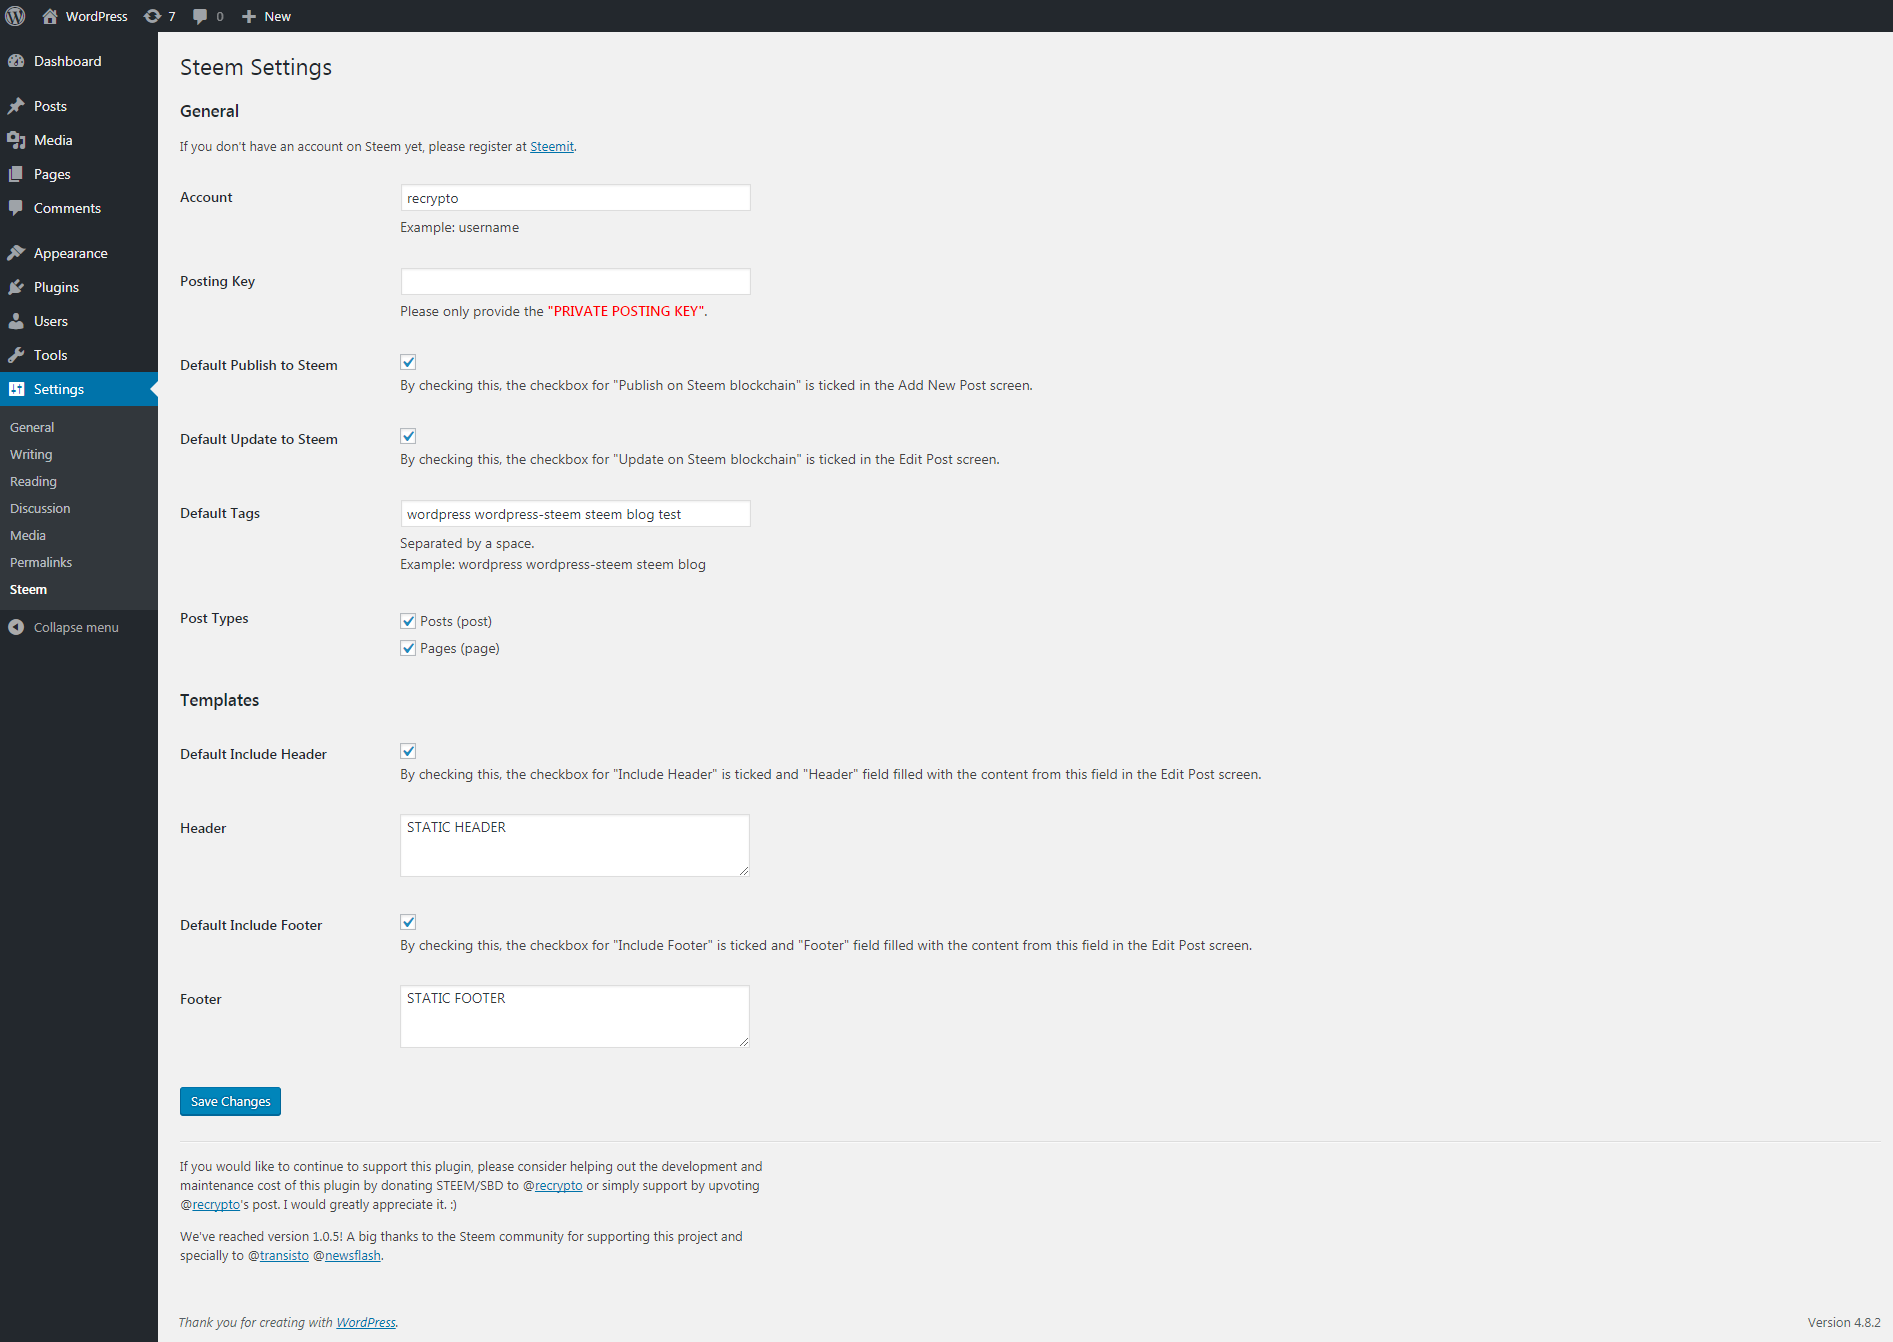Click the plus icon for New content

[x=249, y=16]
